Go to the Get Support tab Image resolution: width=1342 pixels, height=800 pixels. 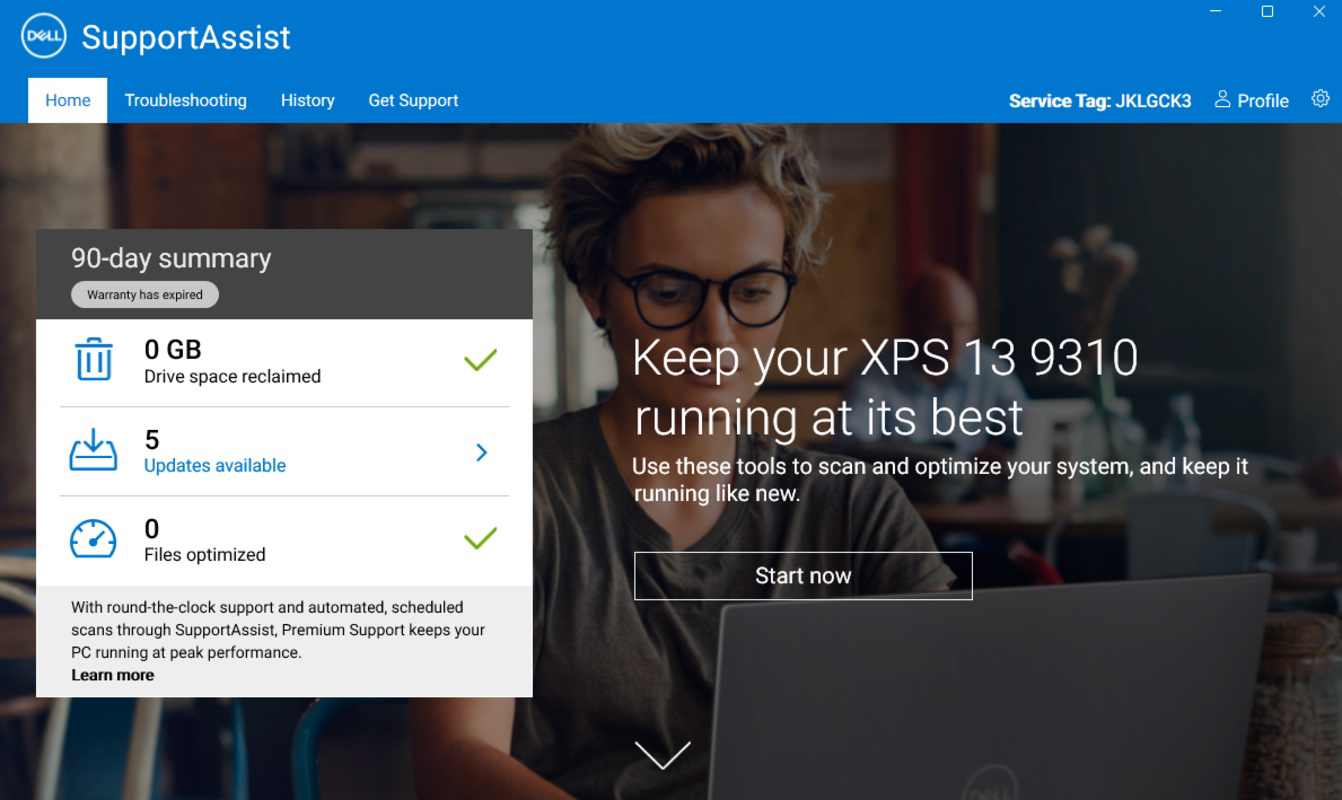pos(413,100)
